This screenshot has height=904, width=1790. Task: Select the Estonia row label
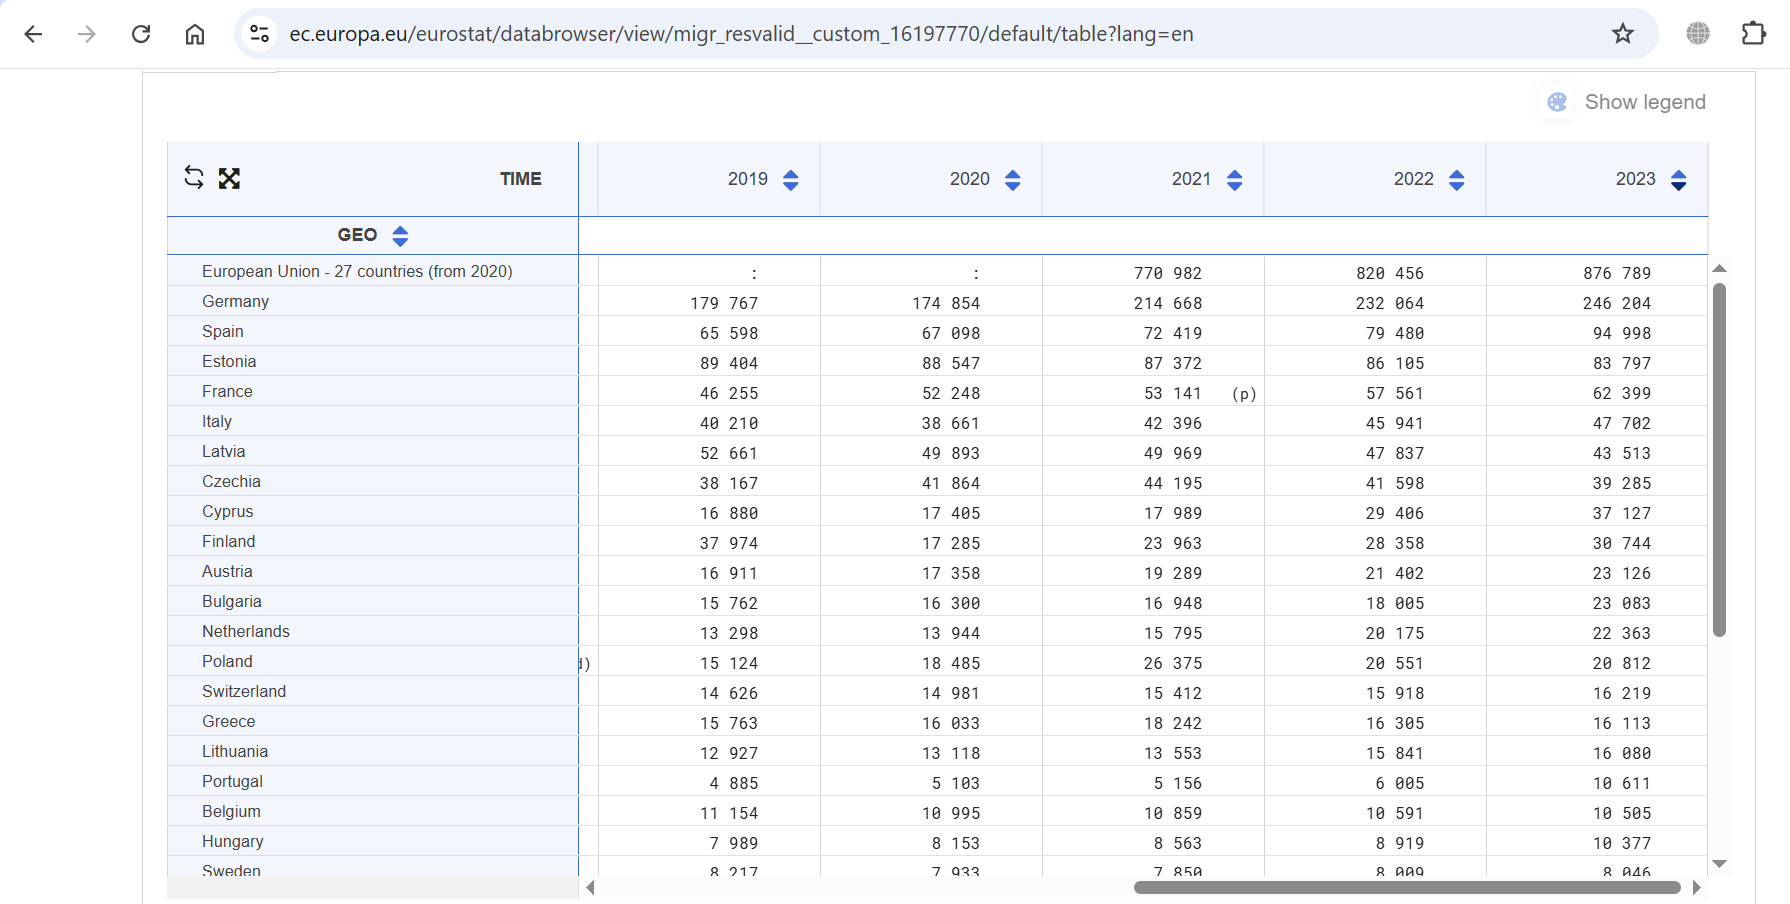tap(229, 361)
